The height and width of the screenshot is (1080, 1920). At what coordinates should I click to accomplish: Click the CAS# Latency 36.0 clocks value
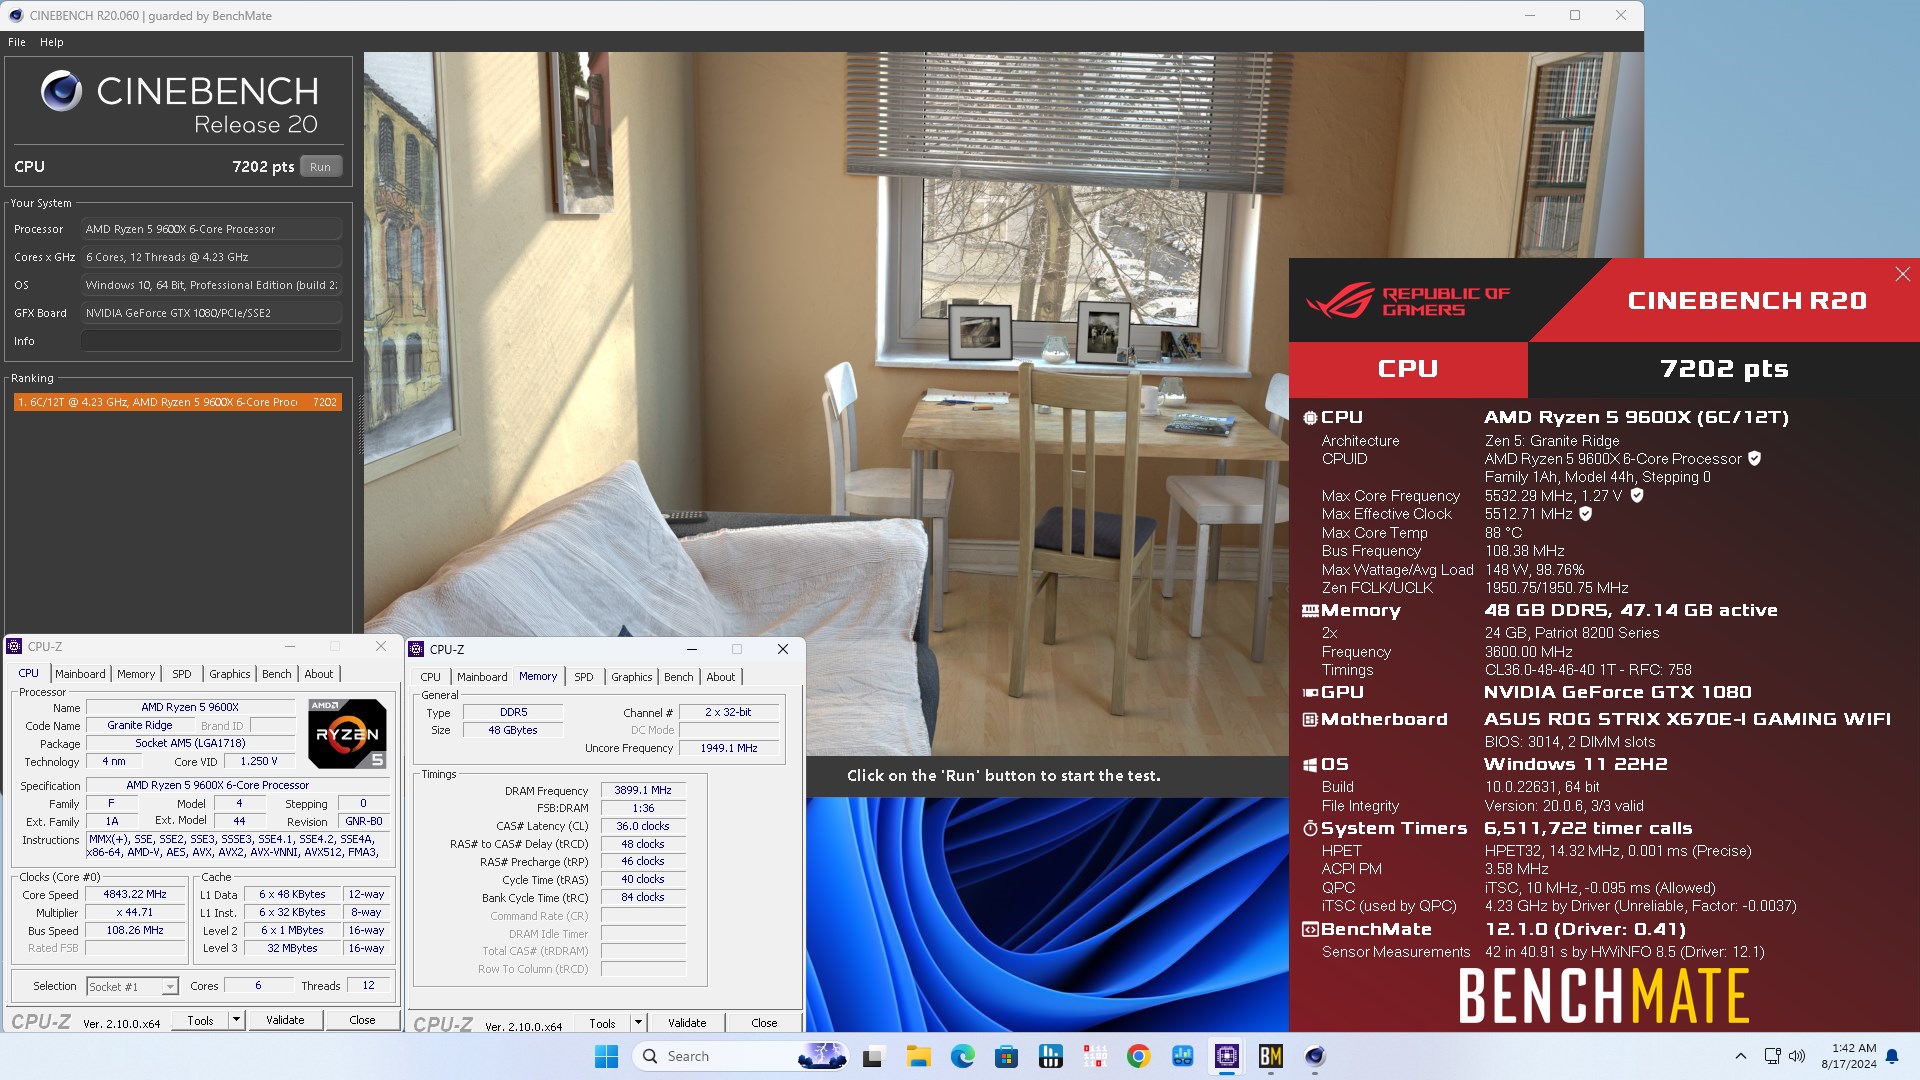(643, 826)
